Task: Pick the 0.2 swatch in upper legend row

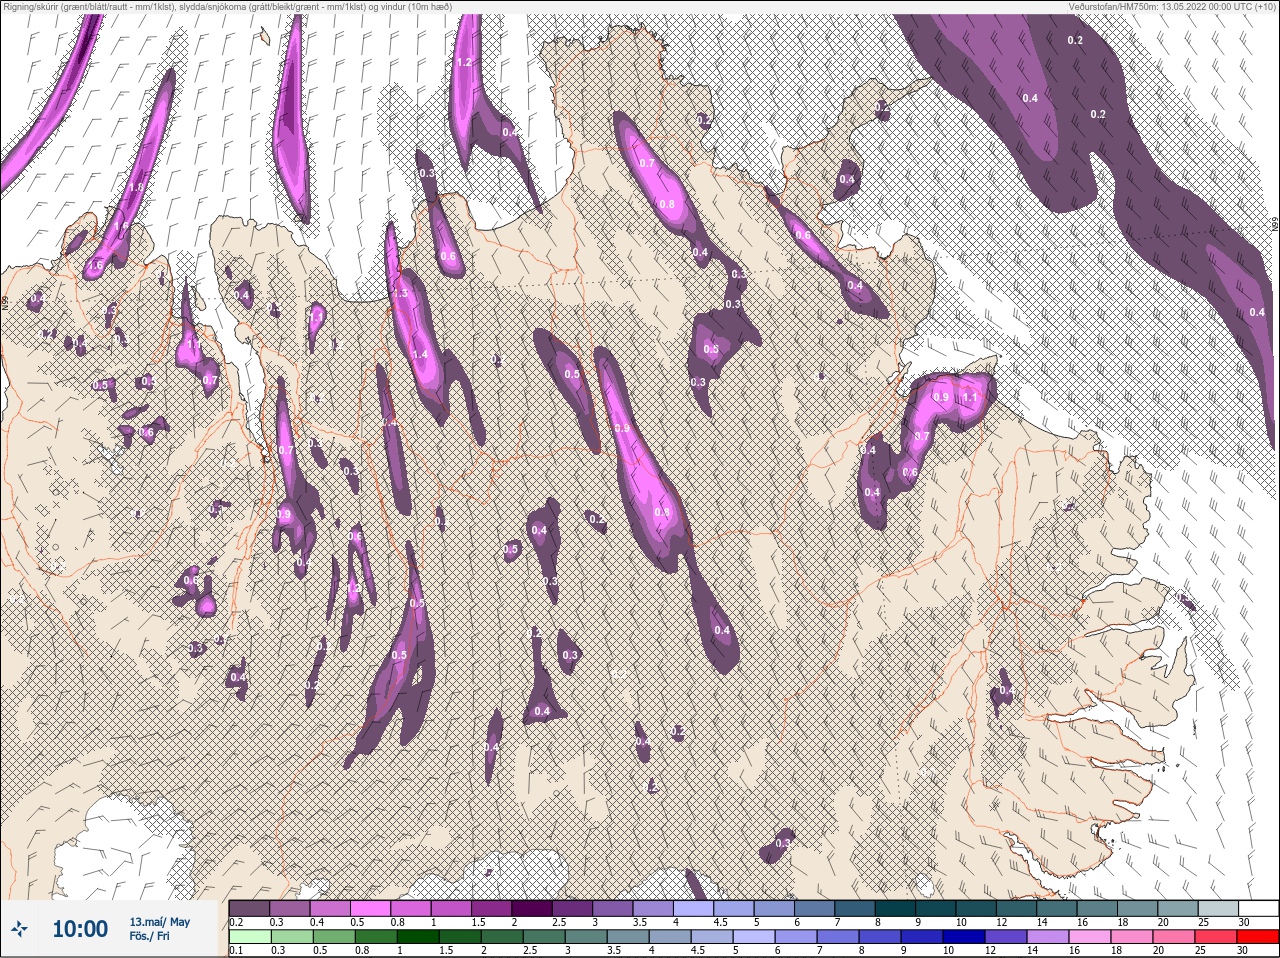Action: (x=249, y=908)
